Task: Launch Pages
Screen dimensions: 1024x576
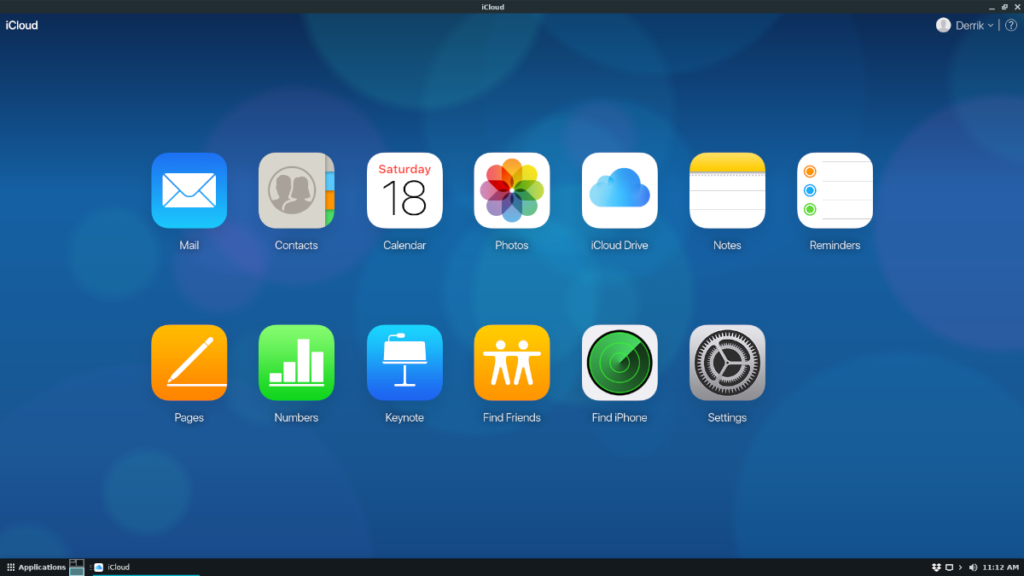Action: [x=189, y=363]
